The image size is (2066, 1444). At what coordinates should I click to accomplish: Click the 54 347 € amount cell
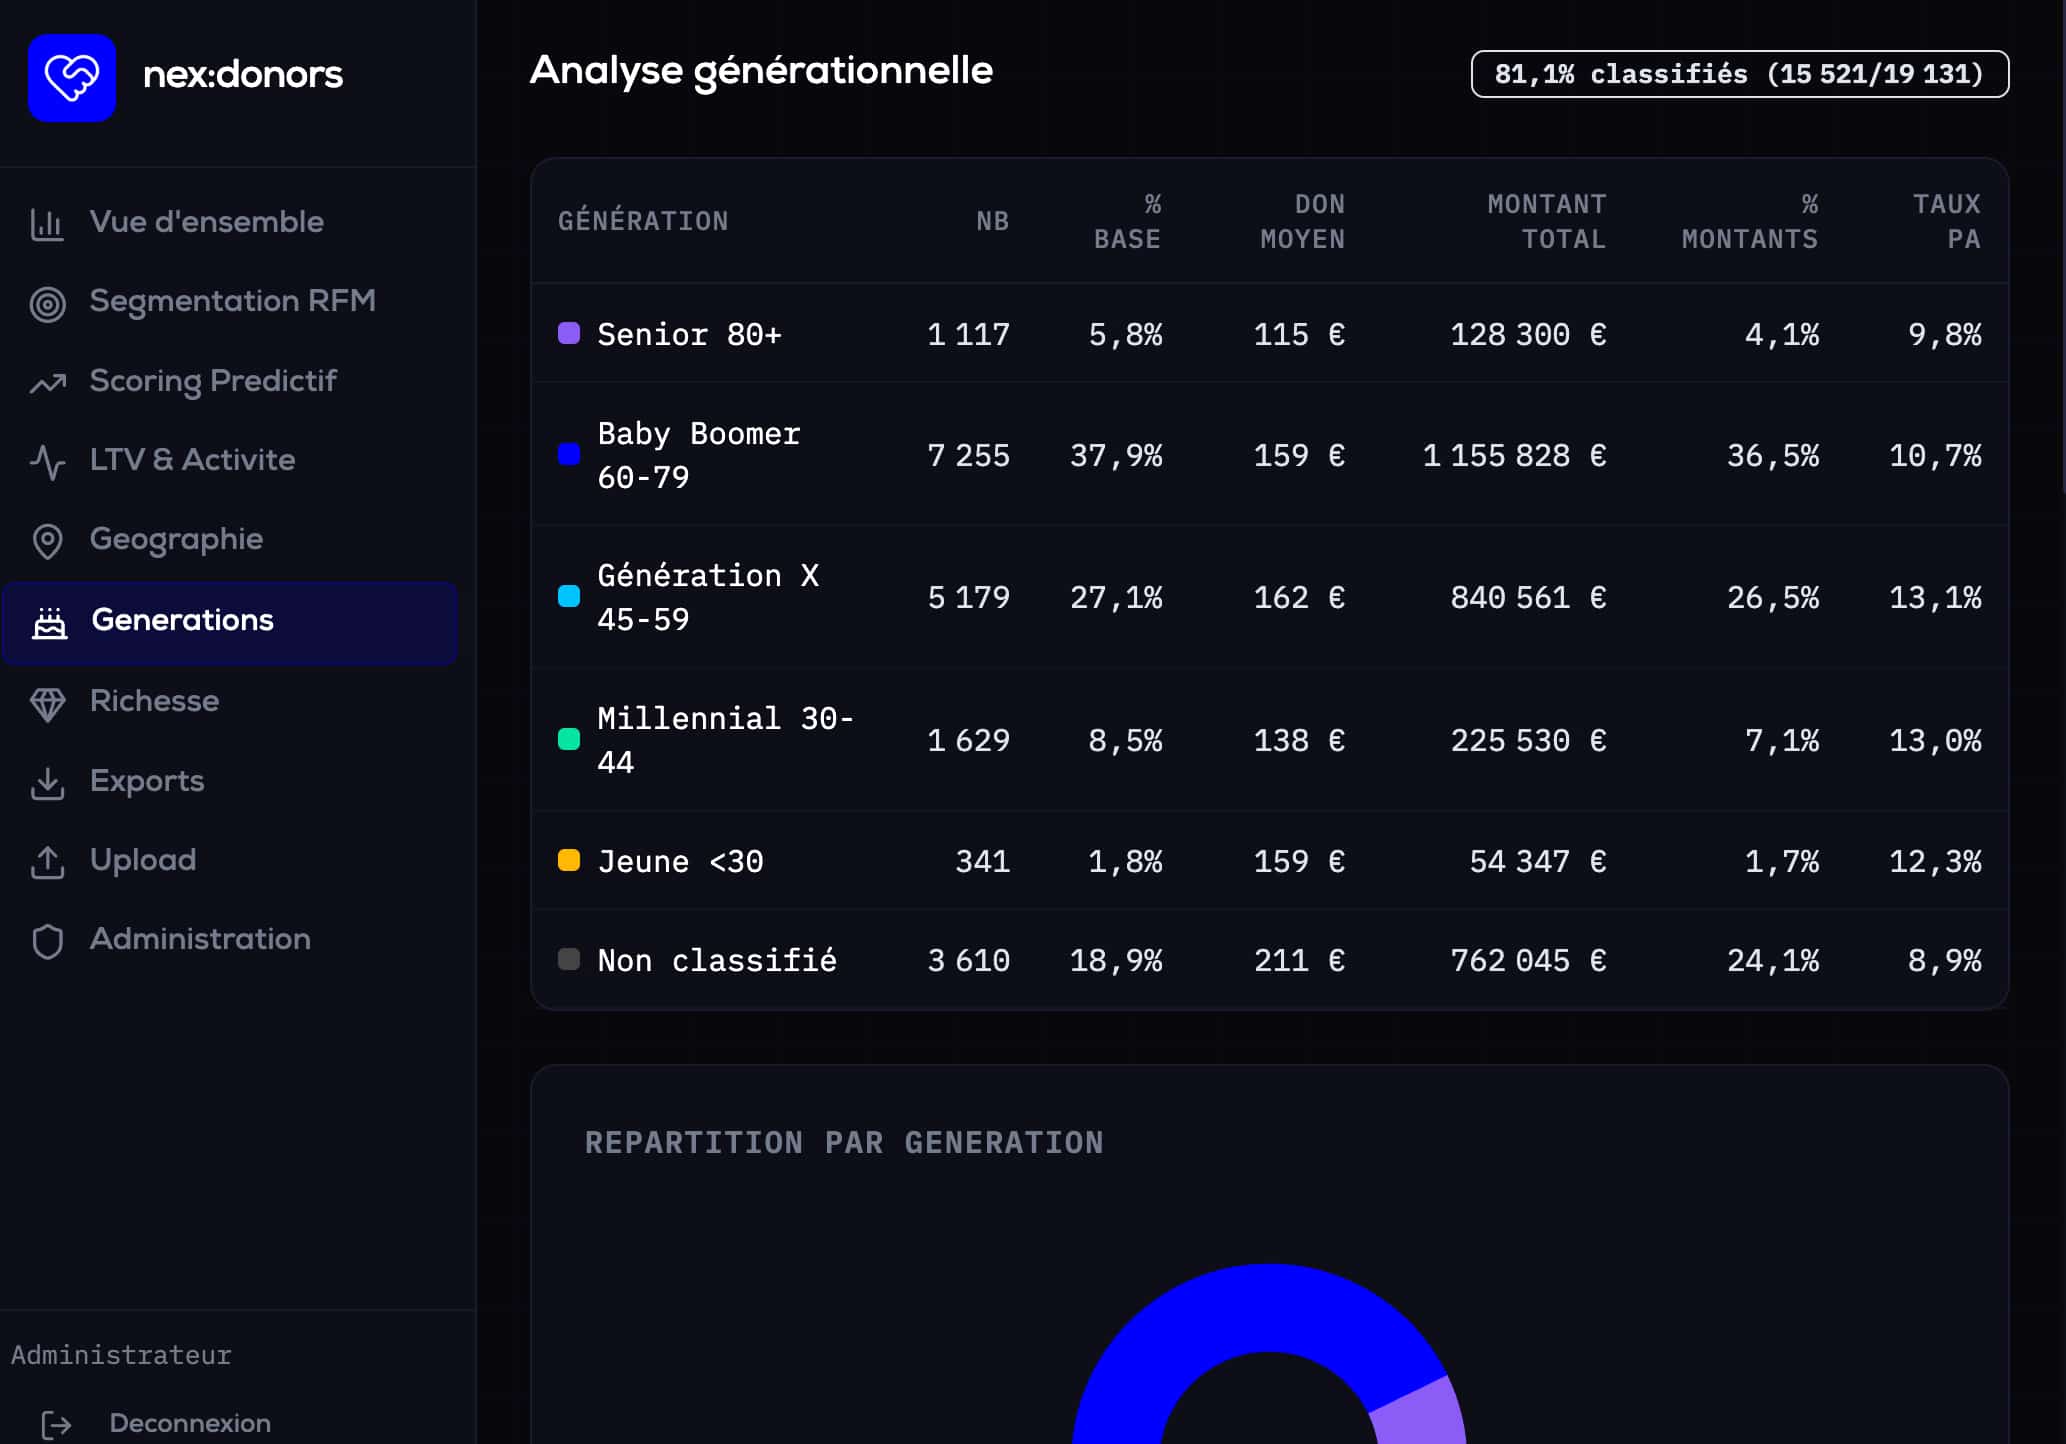tap(1537, 861)
